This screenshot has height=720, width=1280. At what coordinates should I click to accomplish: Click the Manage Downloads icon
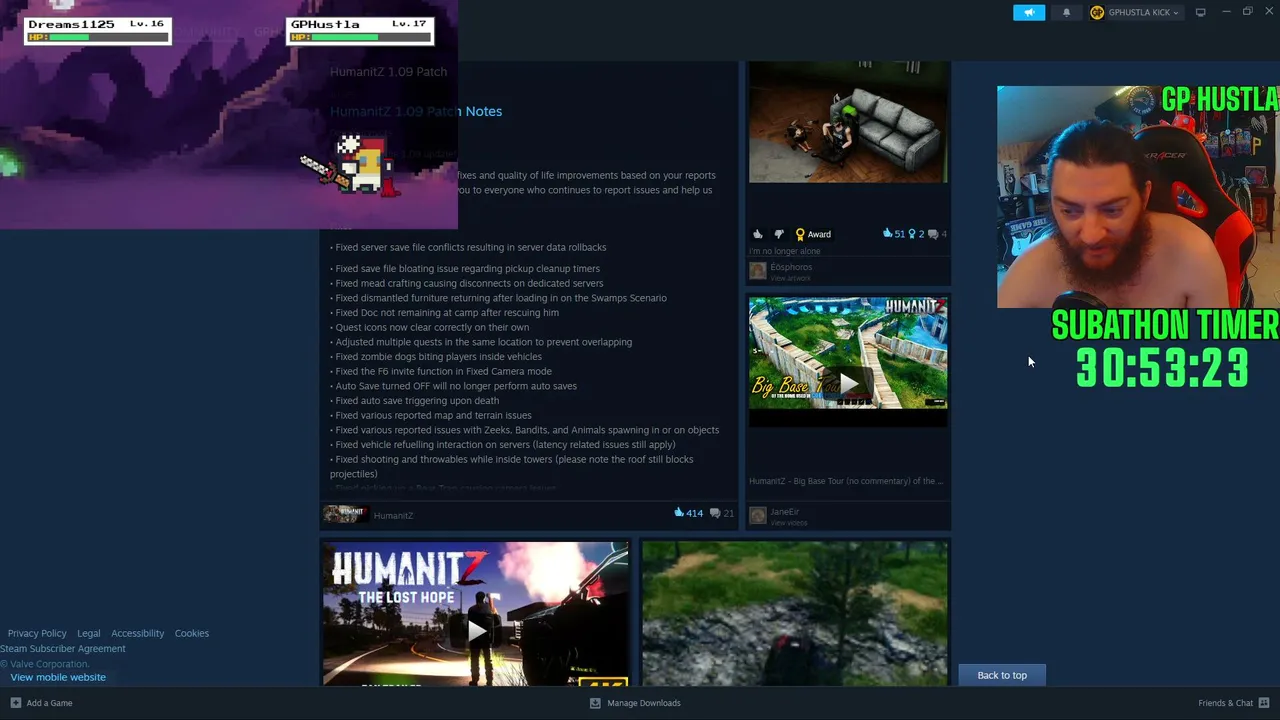point(595,703)
